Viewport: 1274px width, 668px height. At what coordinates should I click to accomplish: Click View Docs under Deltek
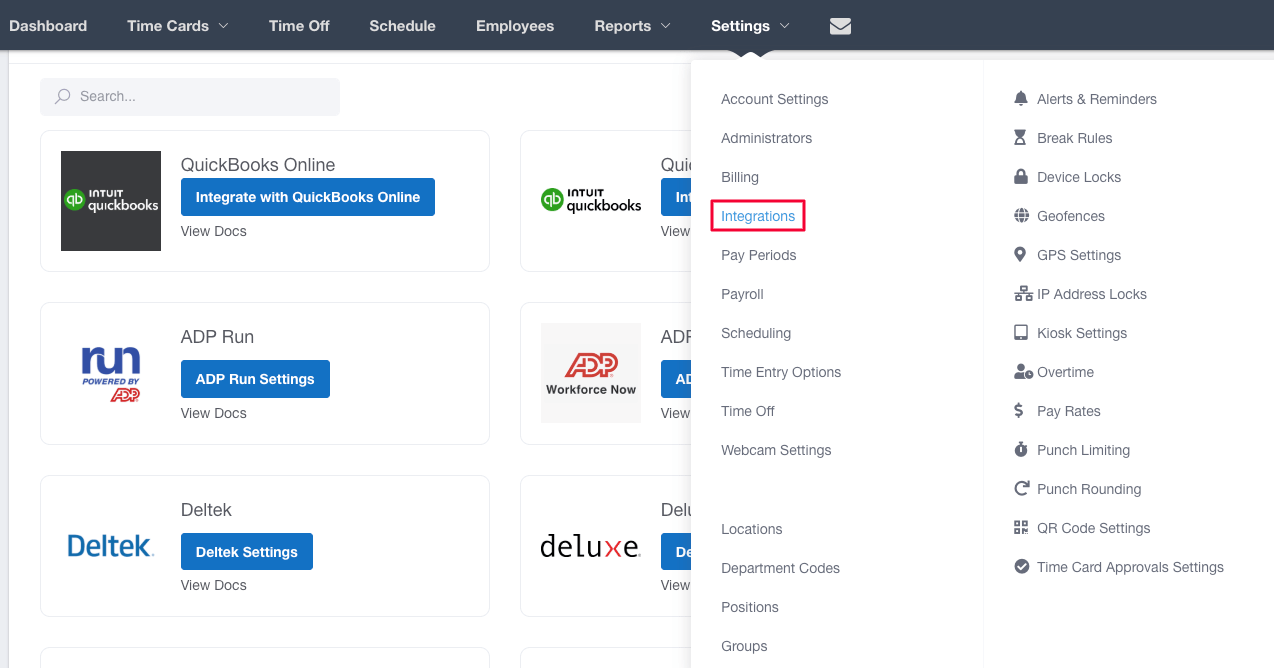tap(213, 585)
